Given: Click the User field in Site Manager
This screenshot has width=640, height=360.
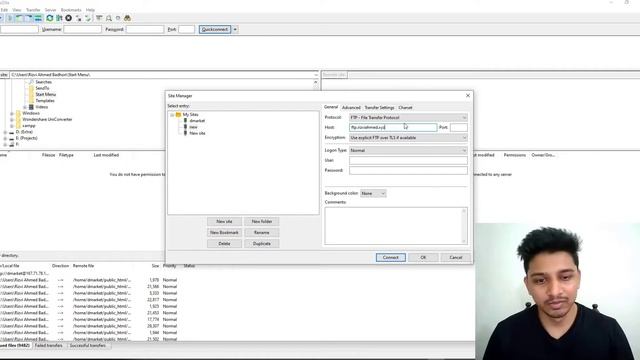Looking at the screenshot, I should click(408, 160).
